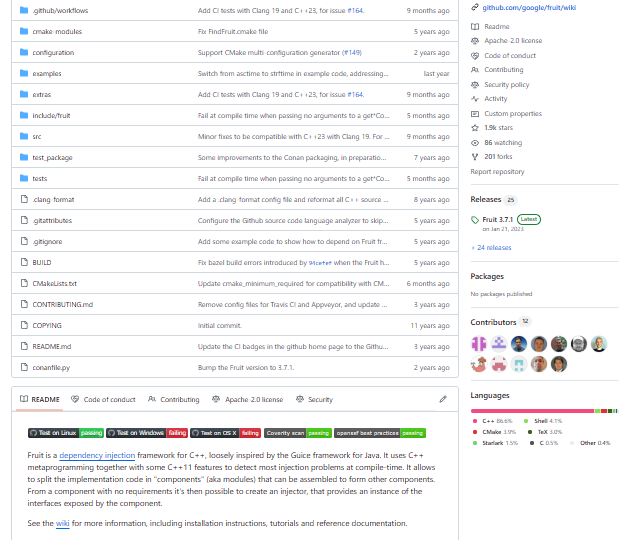
Task: Select the Security tab
Action: pyautogui.click(x=314, y=400)
